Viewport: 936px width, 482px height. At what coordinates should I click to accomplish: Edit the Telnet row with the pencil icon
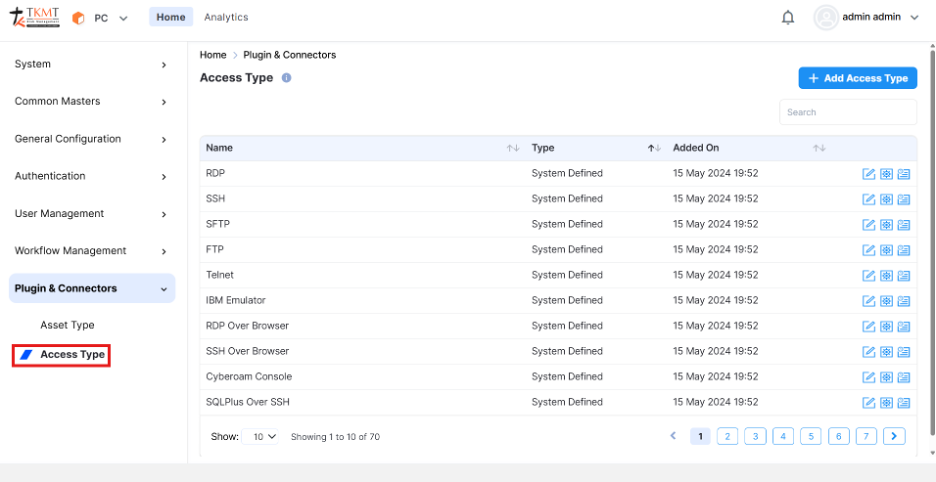[869, 275]
